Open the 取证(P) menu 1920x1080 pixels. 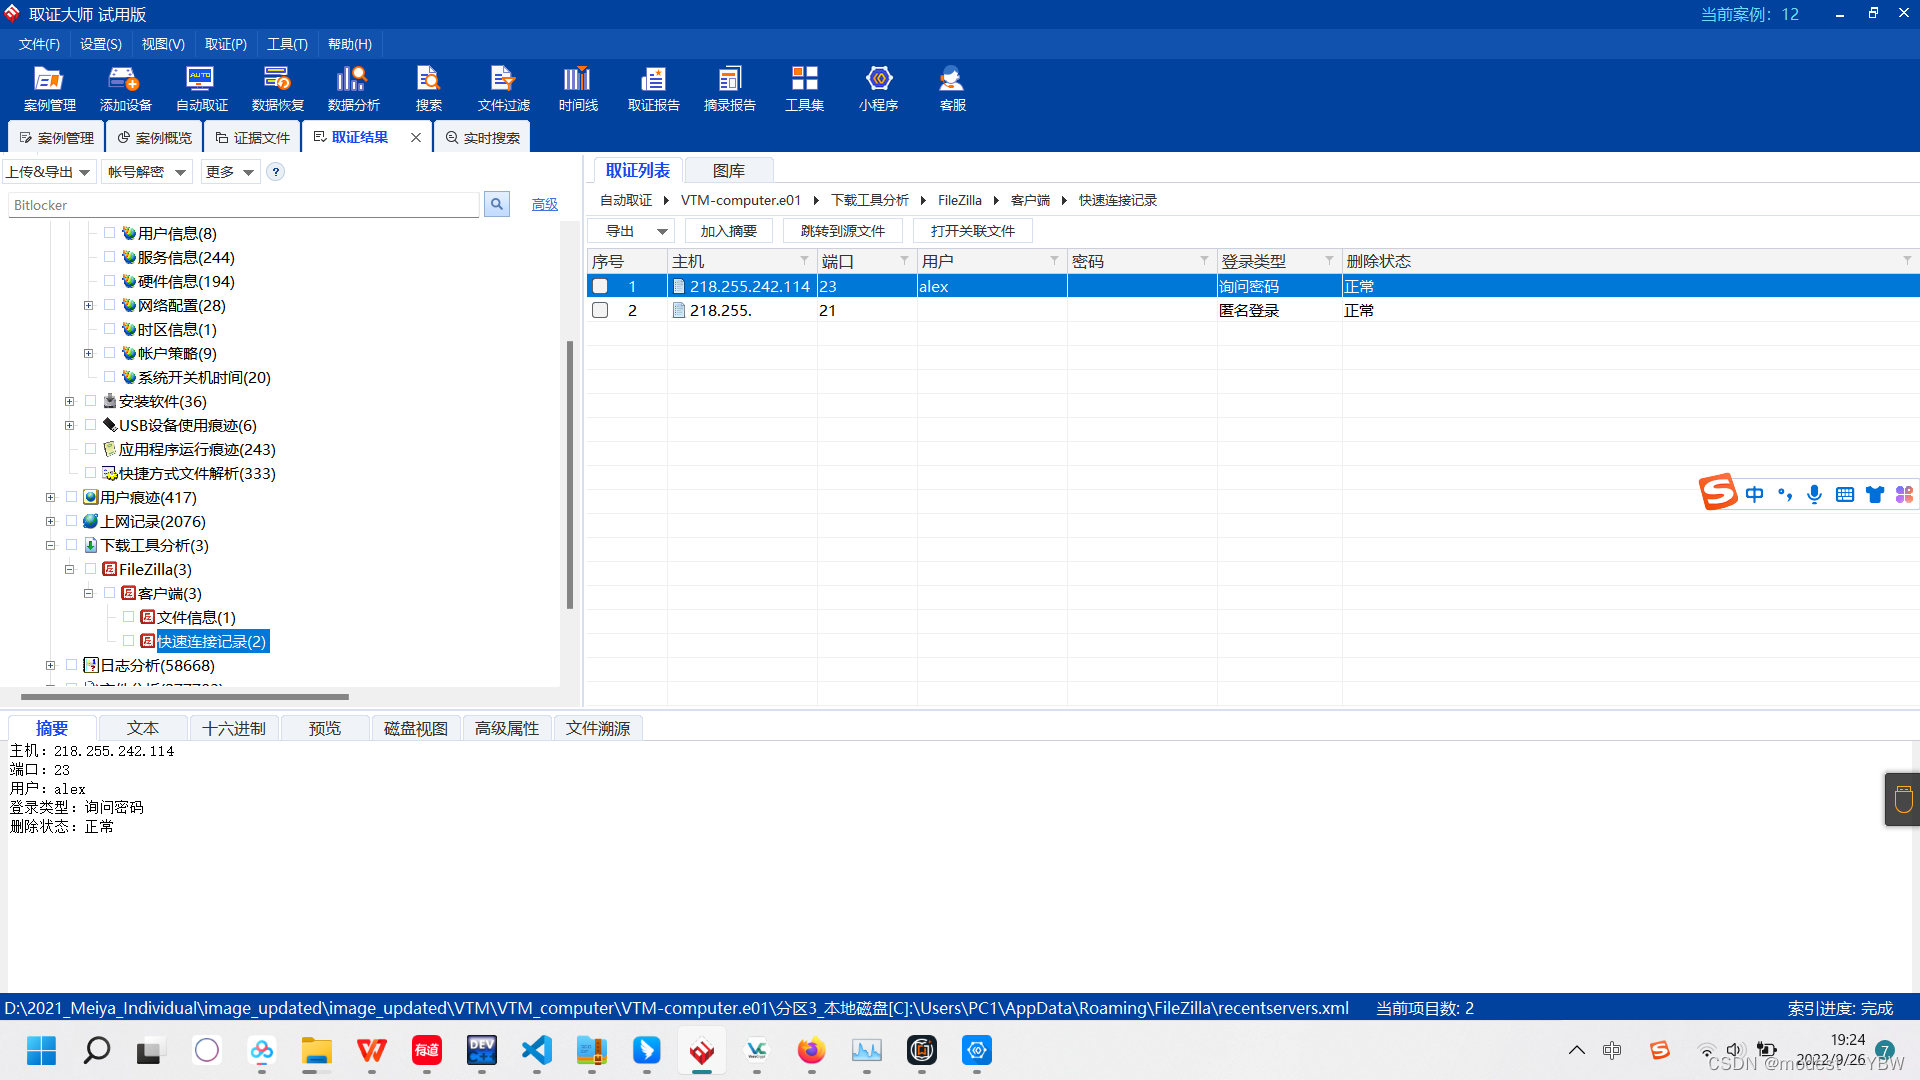click(x=225, y=44)
